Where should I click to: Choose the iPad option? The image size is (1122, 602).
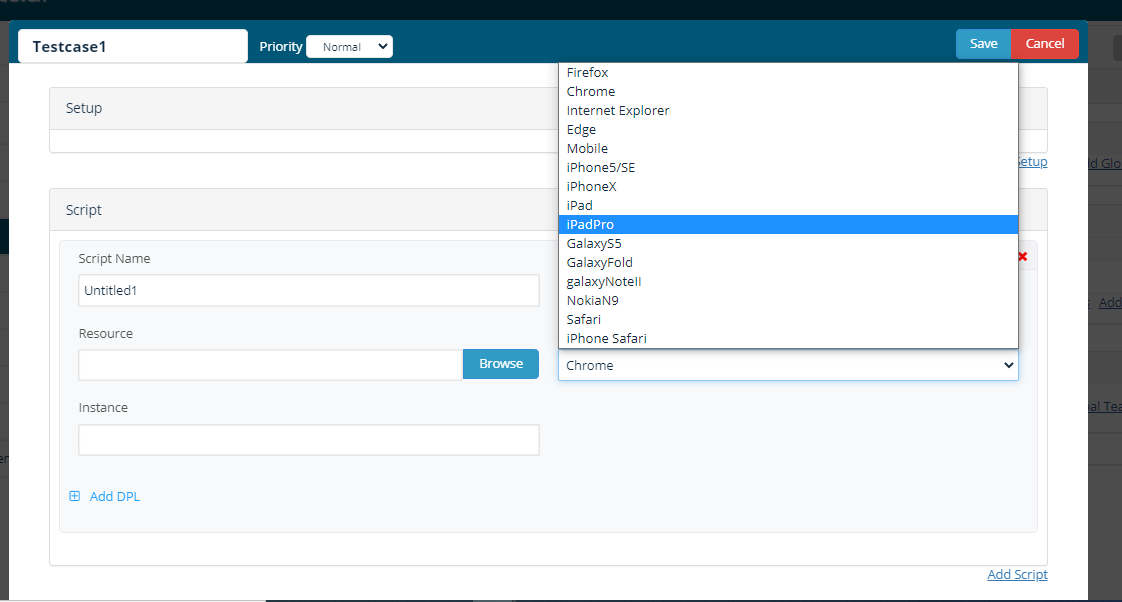[x=788, y=205]
